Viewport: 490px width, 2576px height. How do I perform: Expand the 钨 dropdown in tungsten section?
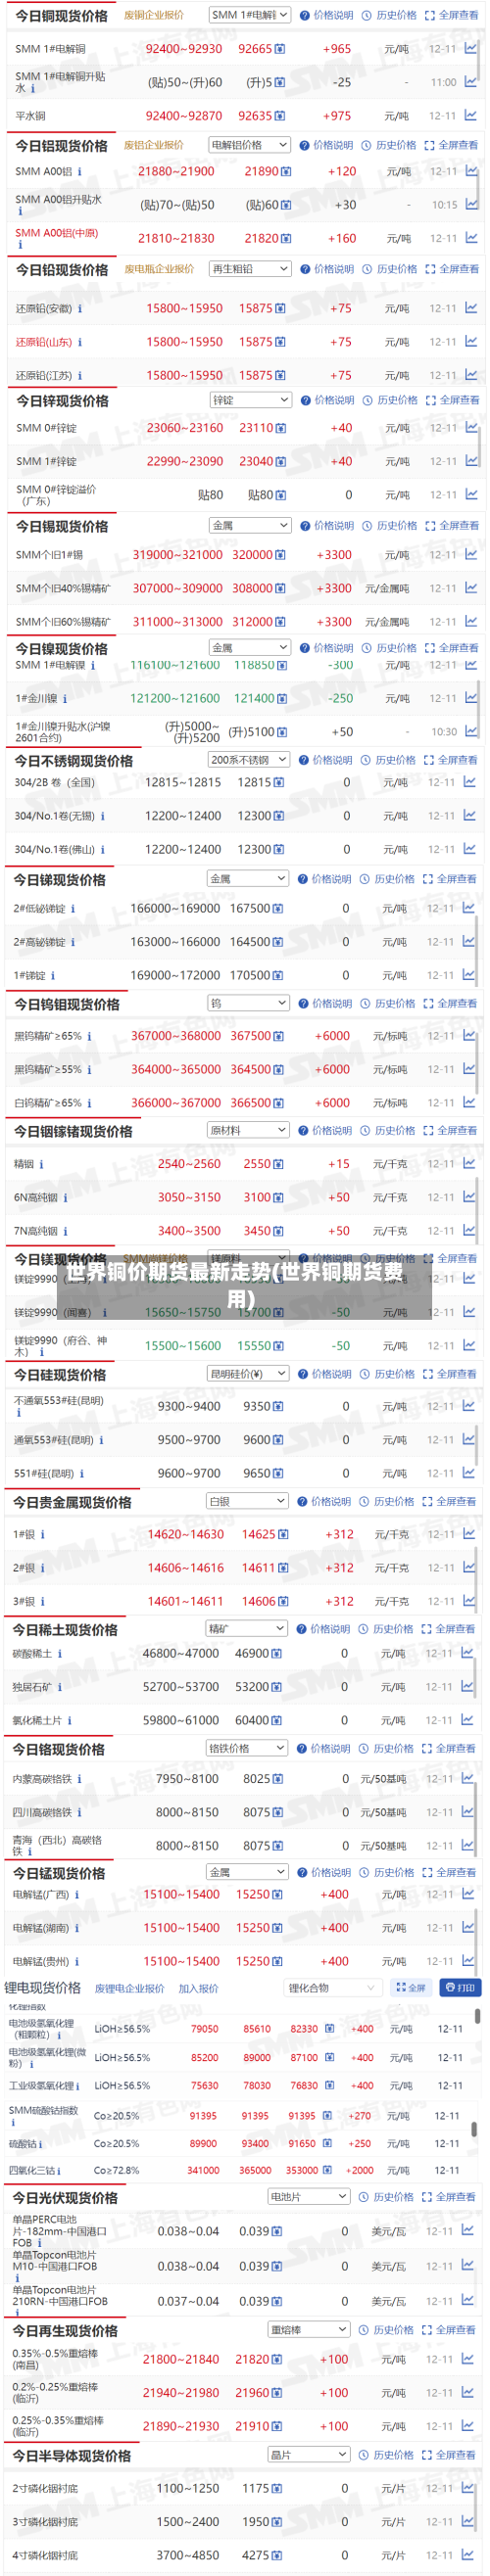(x=248, y=1003)
